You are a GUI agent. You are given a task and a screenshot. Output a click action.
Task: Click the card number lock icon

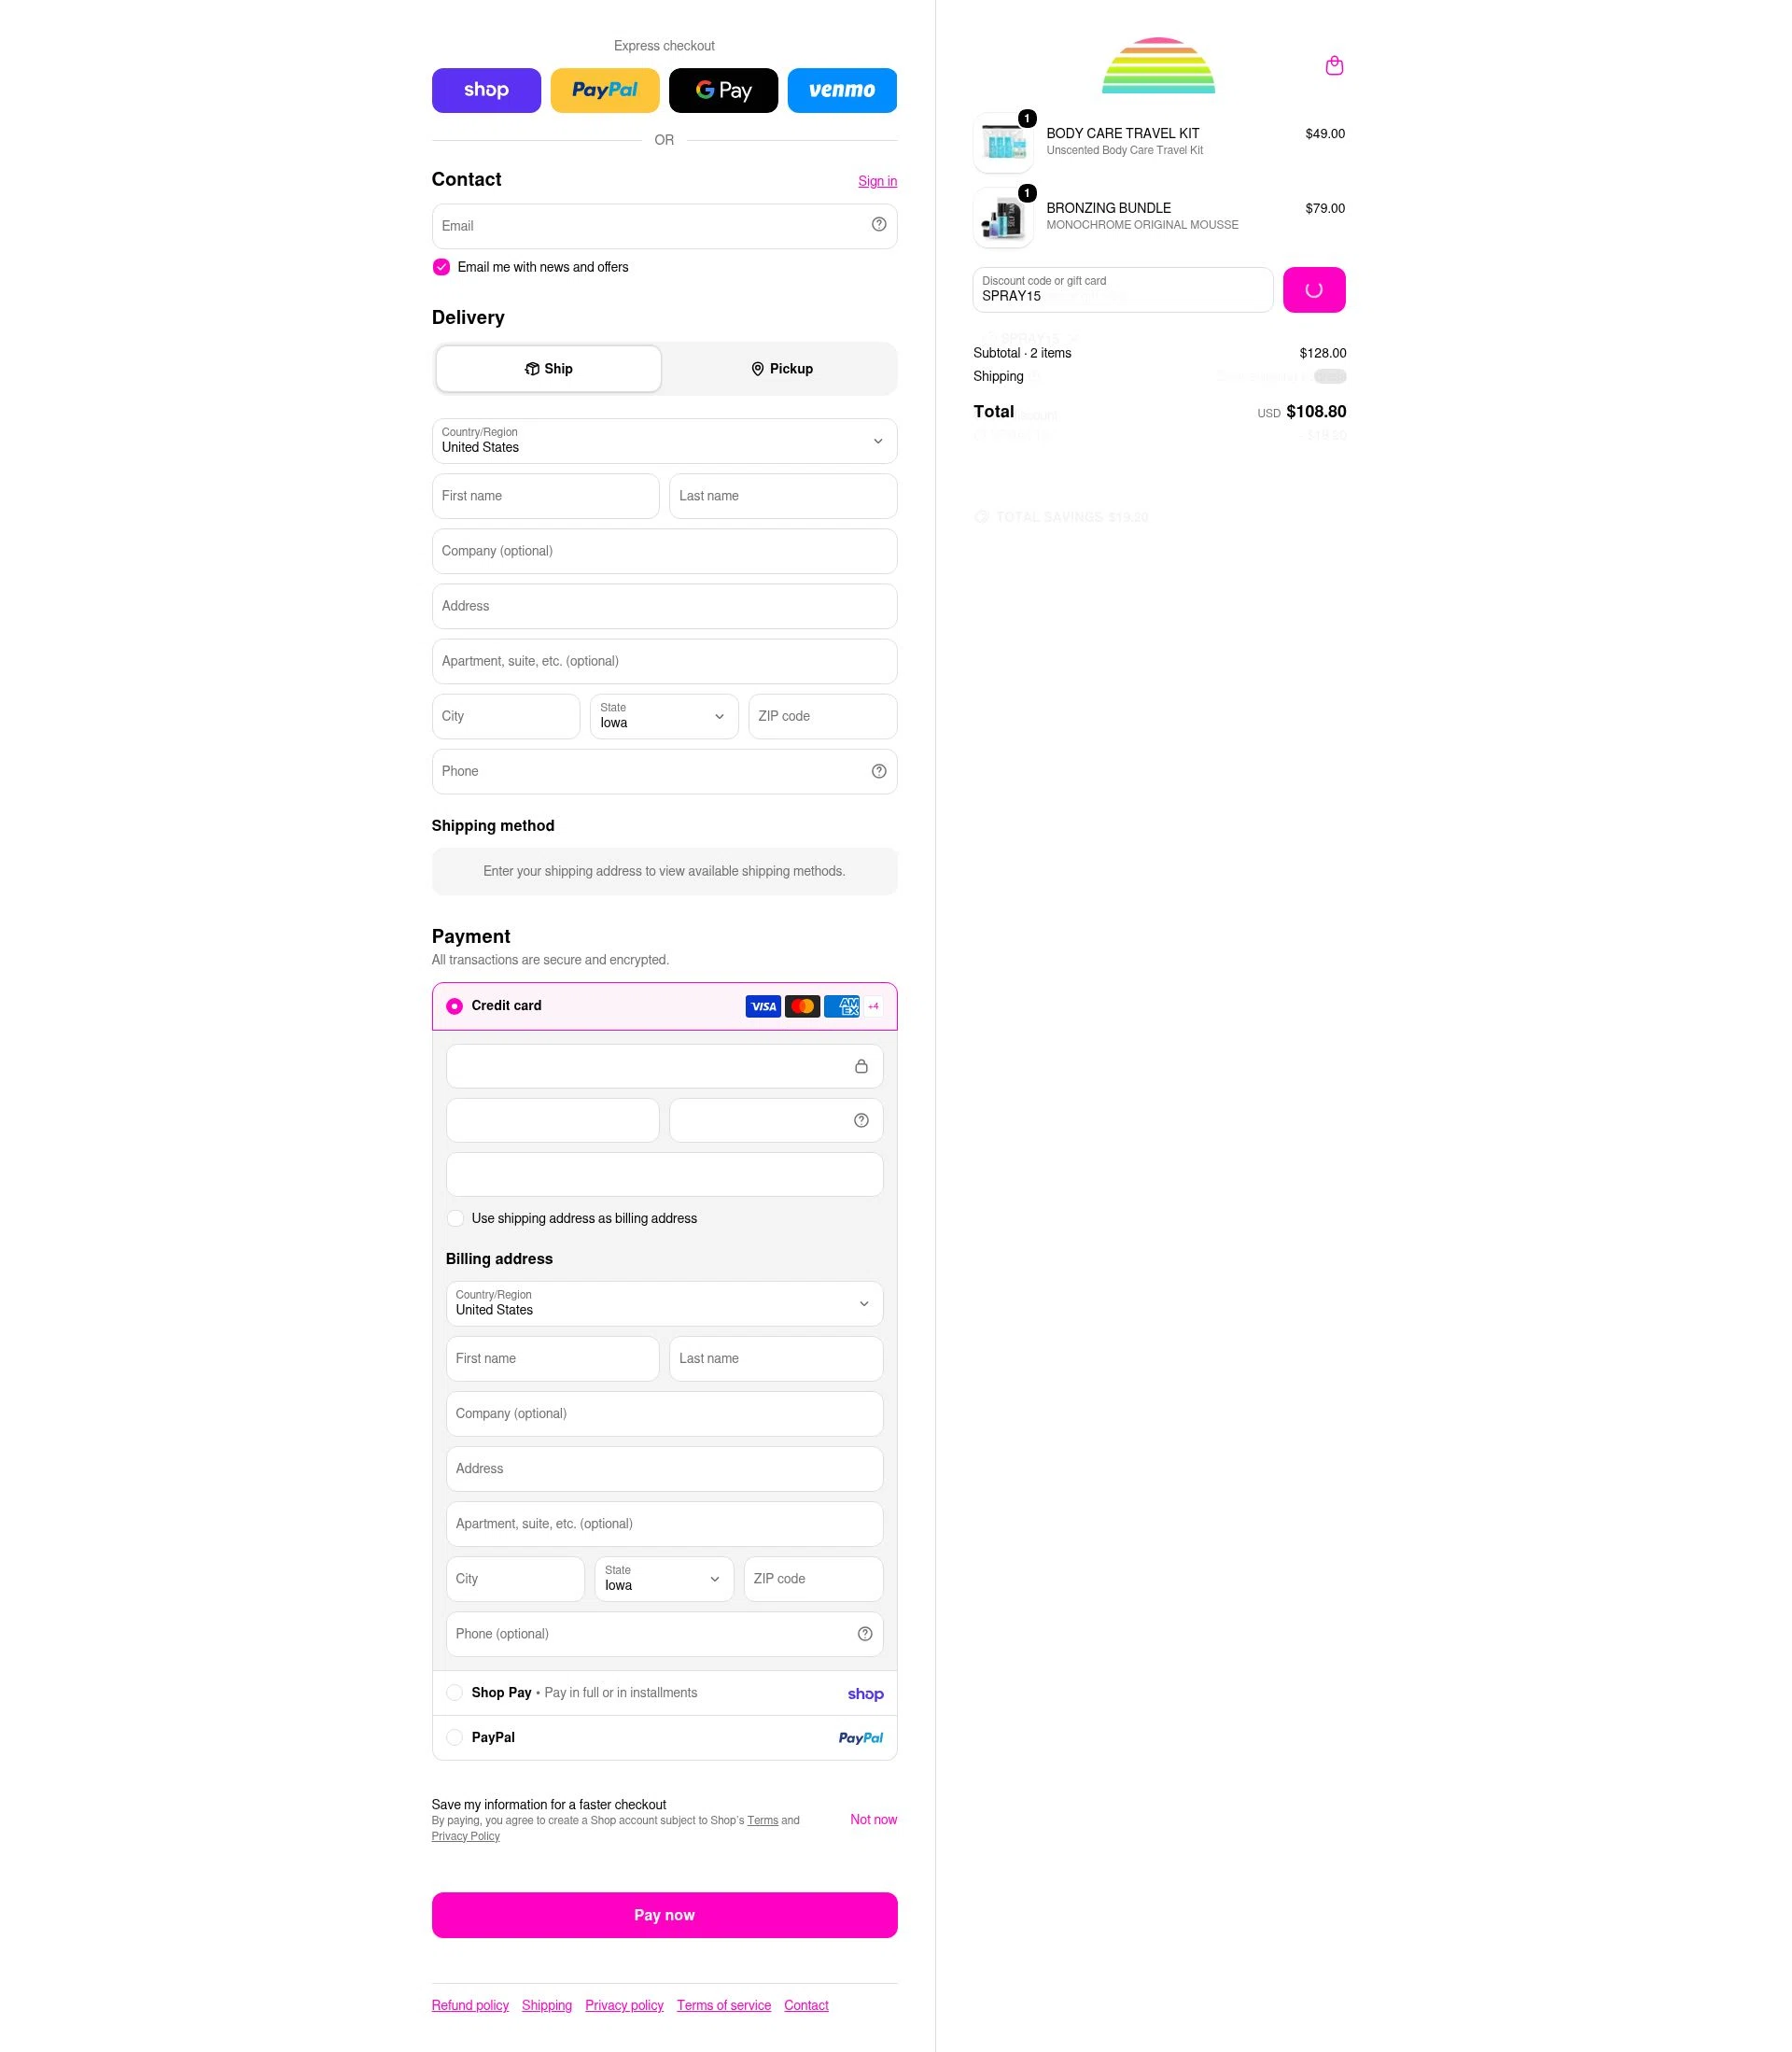(x=861, y=1066)
